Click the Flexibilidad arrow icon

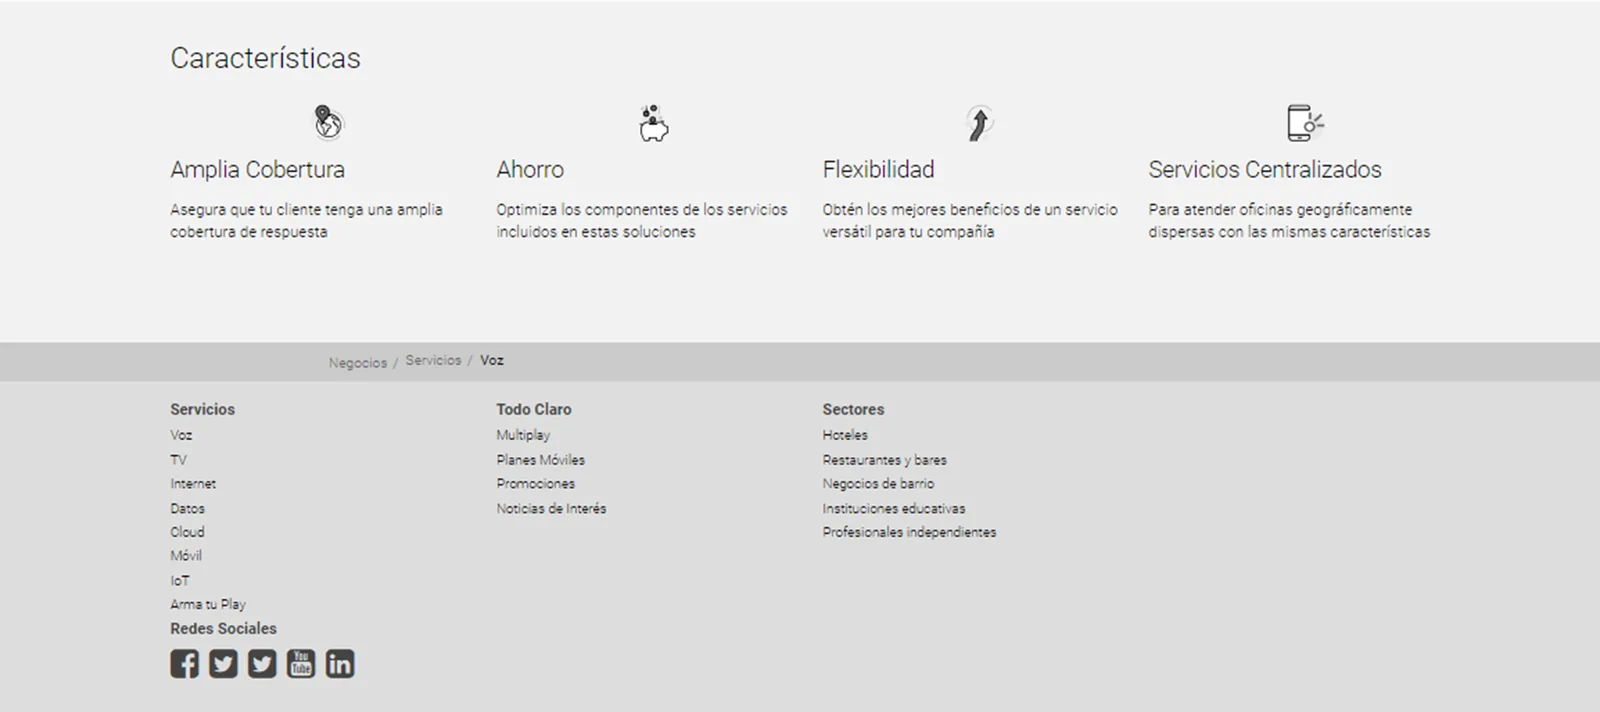coord(980,123)
